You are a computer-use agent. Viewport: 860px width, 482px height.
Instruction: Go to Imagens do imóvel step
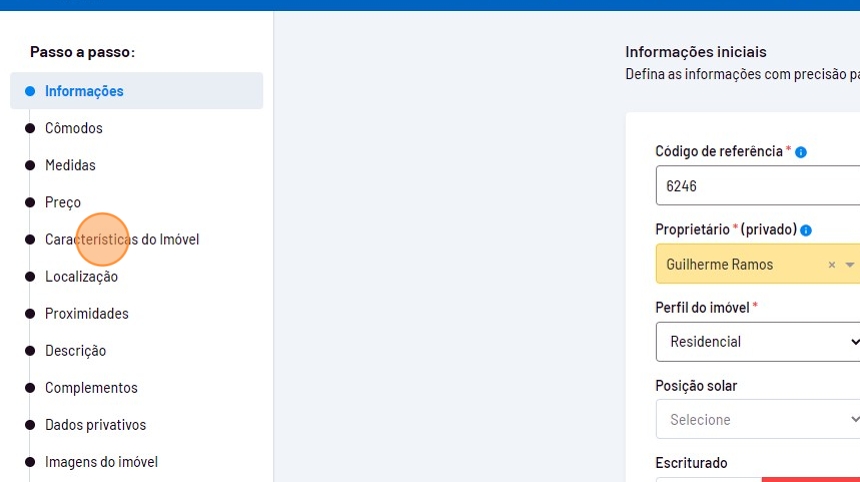[101, 462]
